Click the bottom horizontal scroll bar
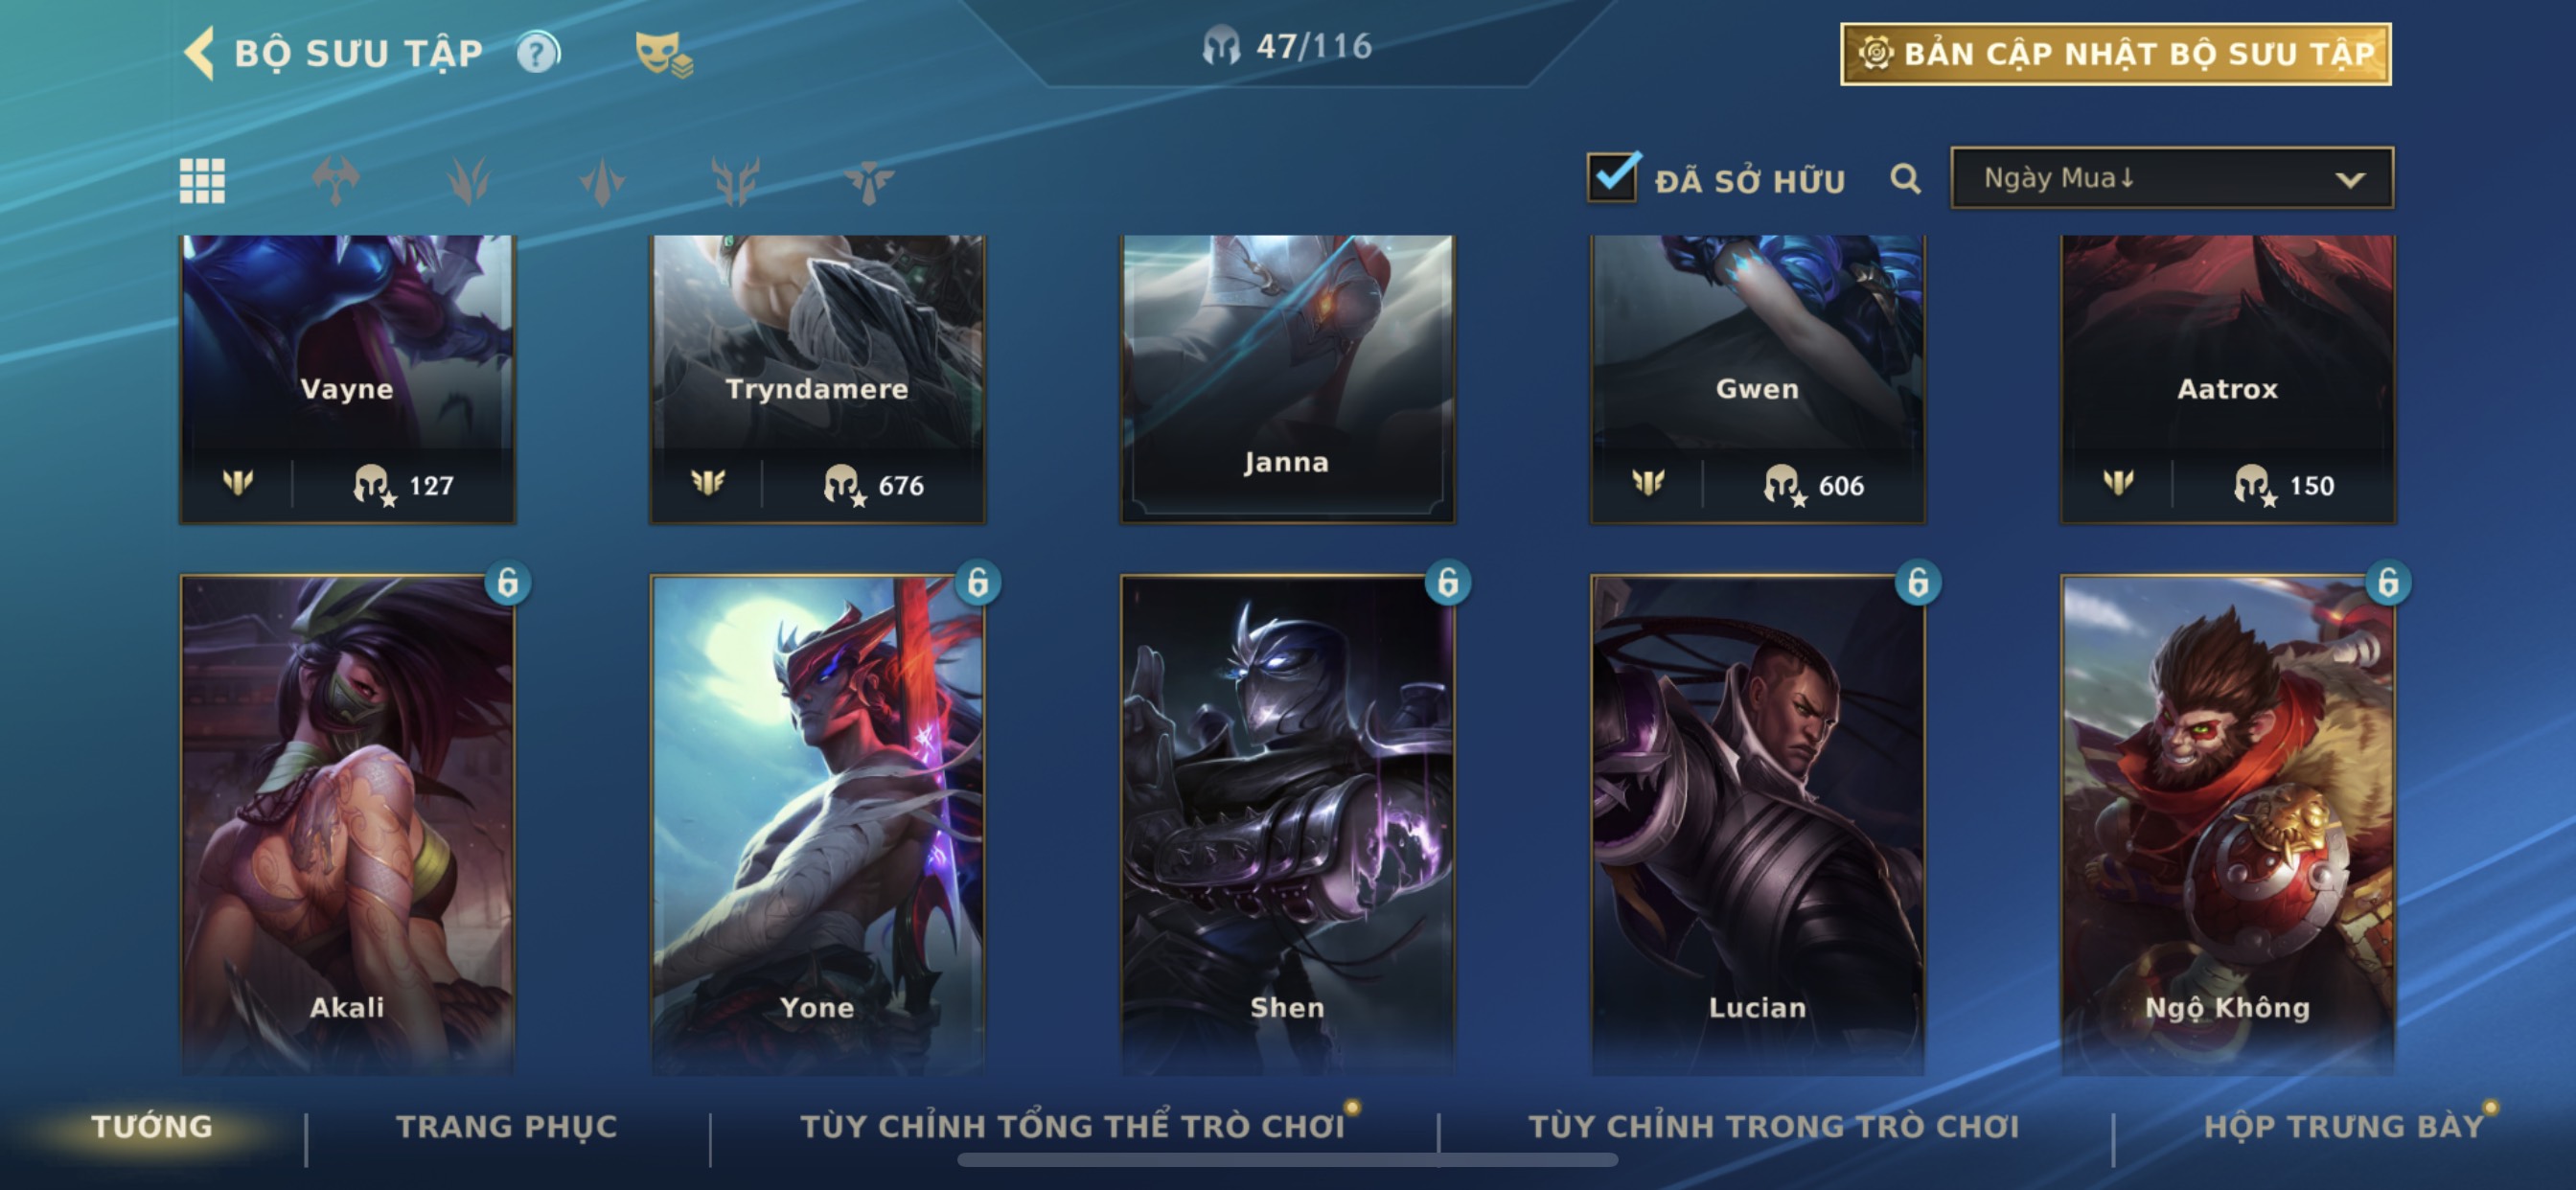This screenshot has height=1190, width=2576. [1287, 1160]
